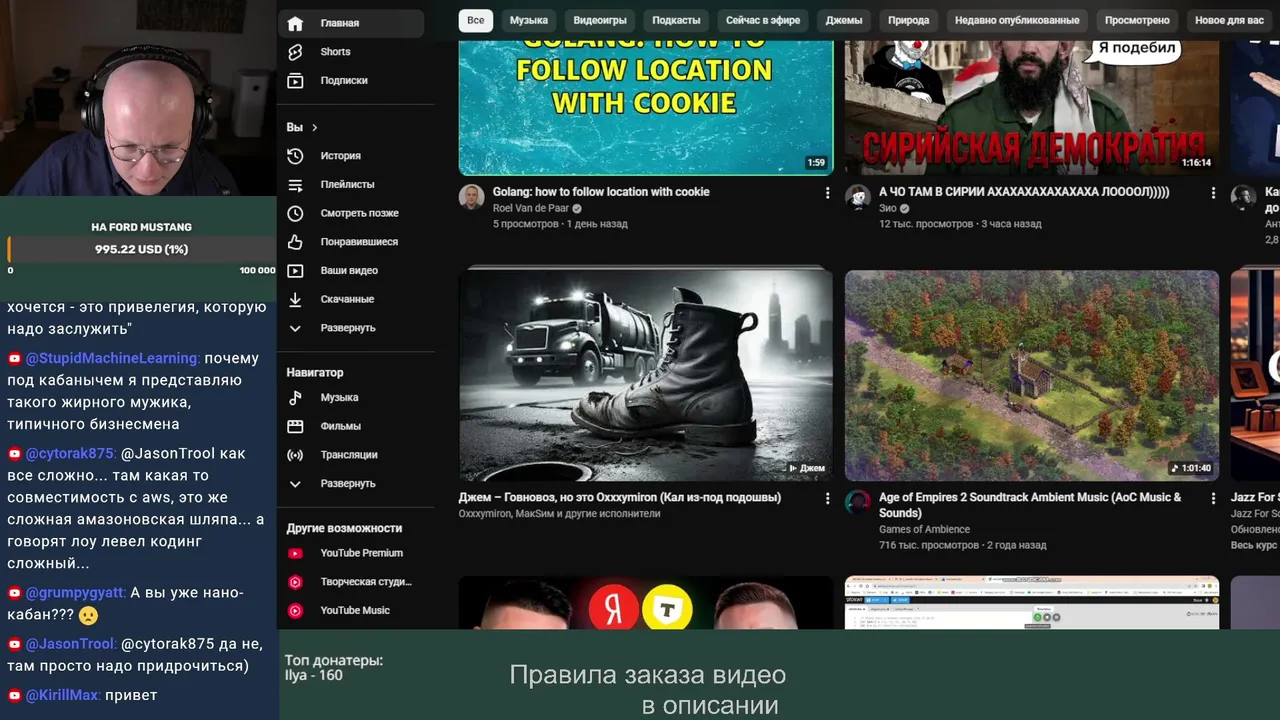Select Недавно опубликованные chip
This screenshot has height=720, width=1280.
[x=1017, y=20]
